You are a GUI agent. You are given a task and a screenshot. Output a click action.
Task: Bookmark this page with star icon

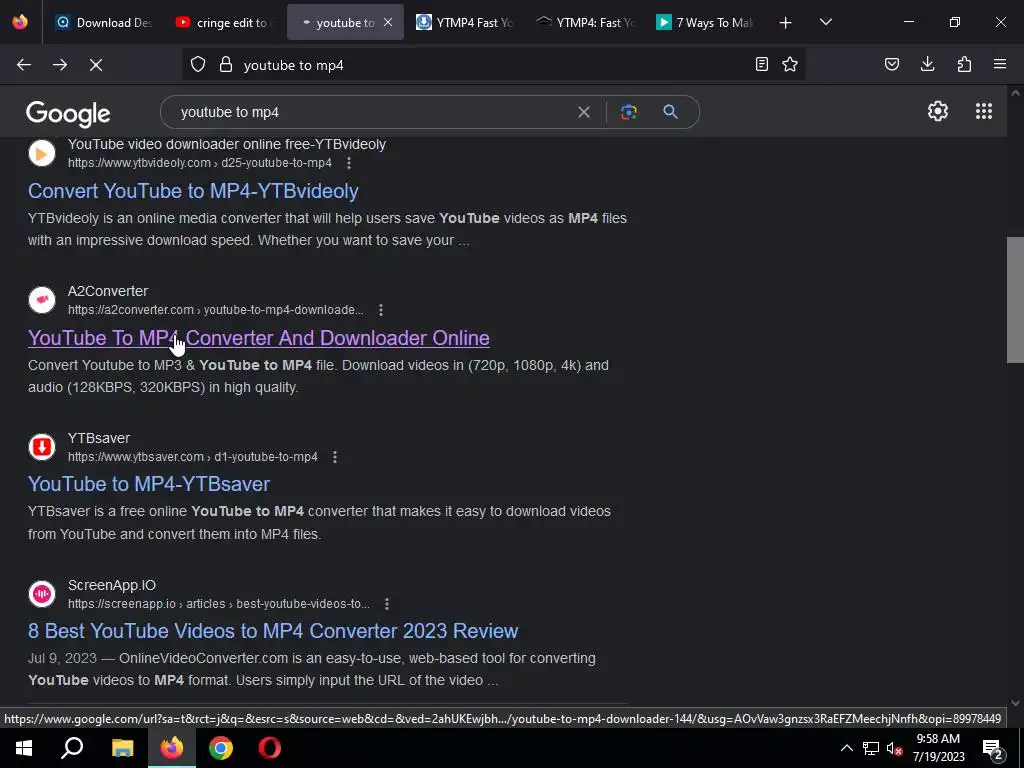point(790,65)
